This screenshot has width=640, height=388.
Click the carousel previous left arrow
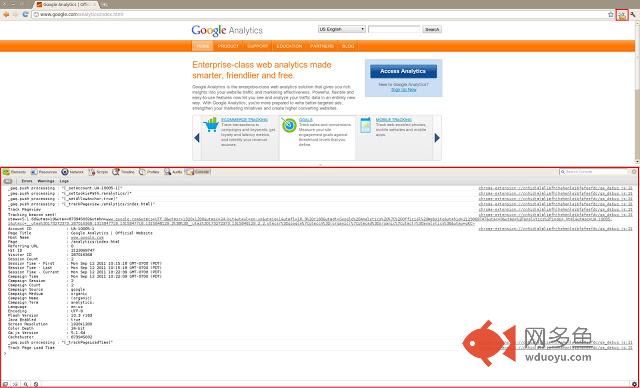coord(197,138)
